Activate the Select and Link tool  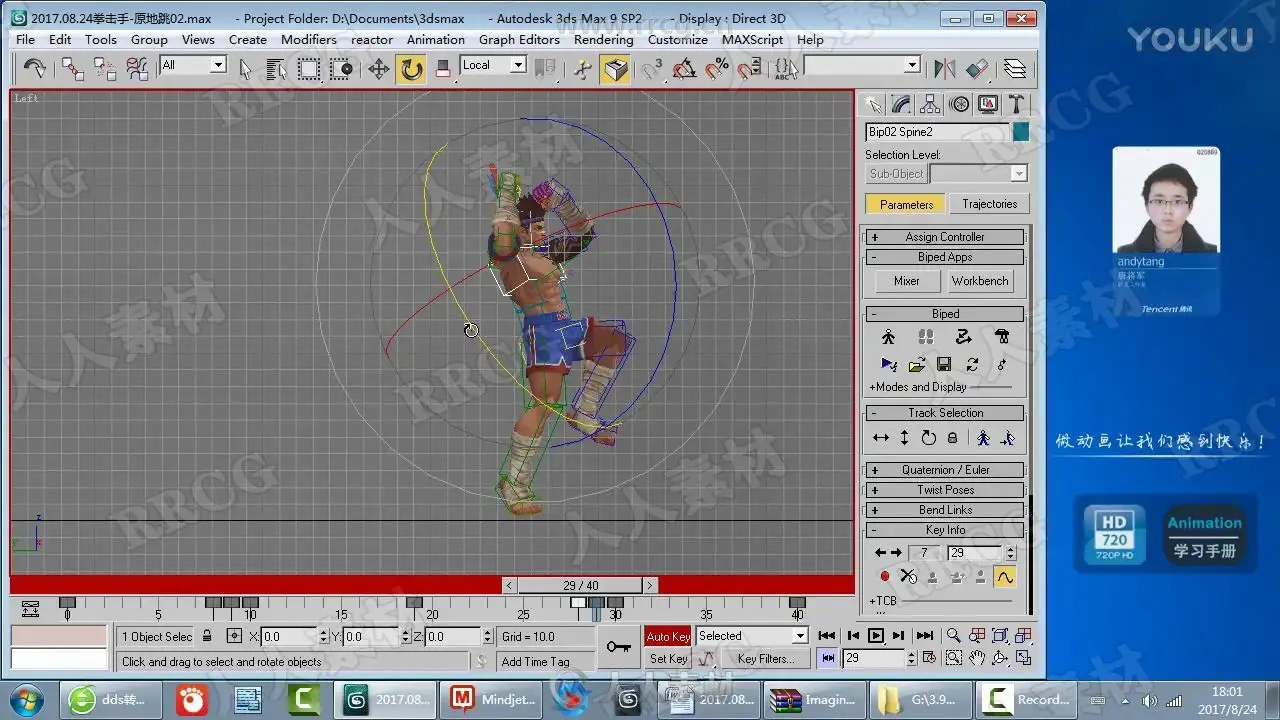[73, 68]
